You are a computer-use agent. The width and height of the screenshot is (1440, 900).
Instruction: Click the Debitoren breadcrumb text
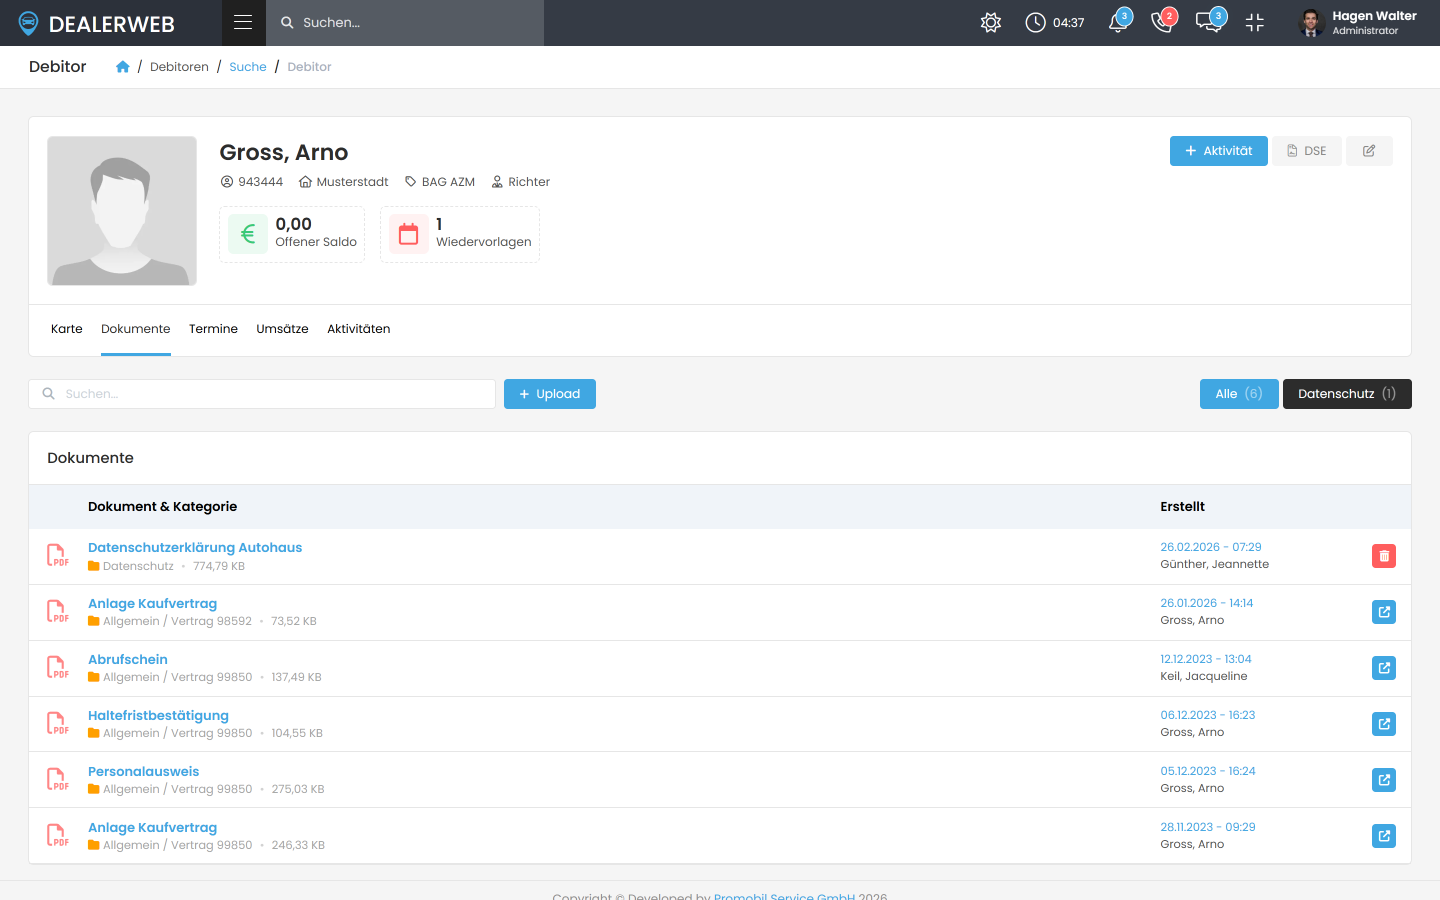[179, 67]
